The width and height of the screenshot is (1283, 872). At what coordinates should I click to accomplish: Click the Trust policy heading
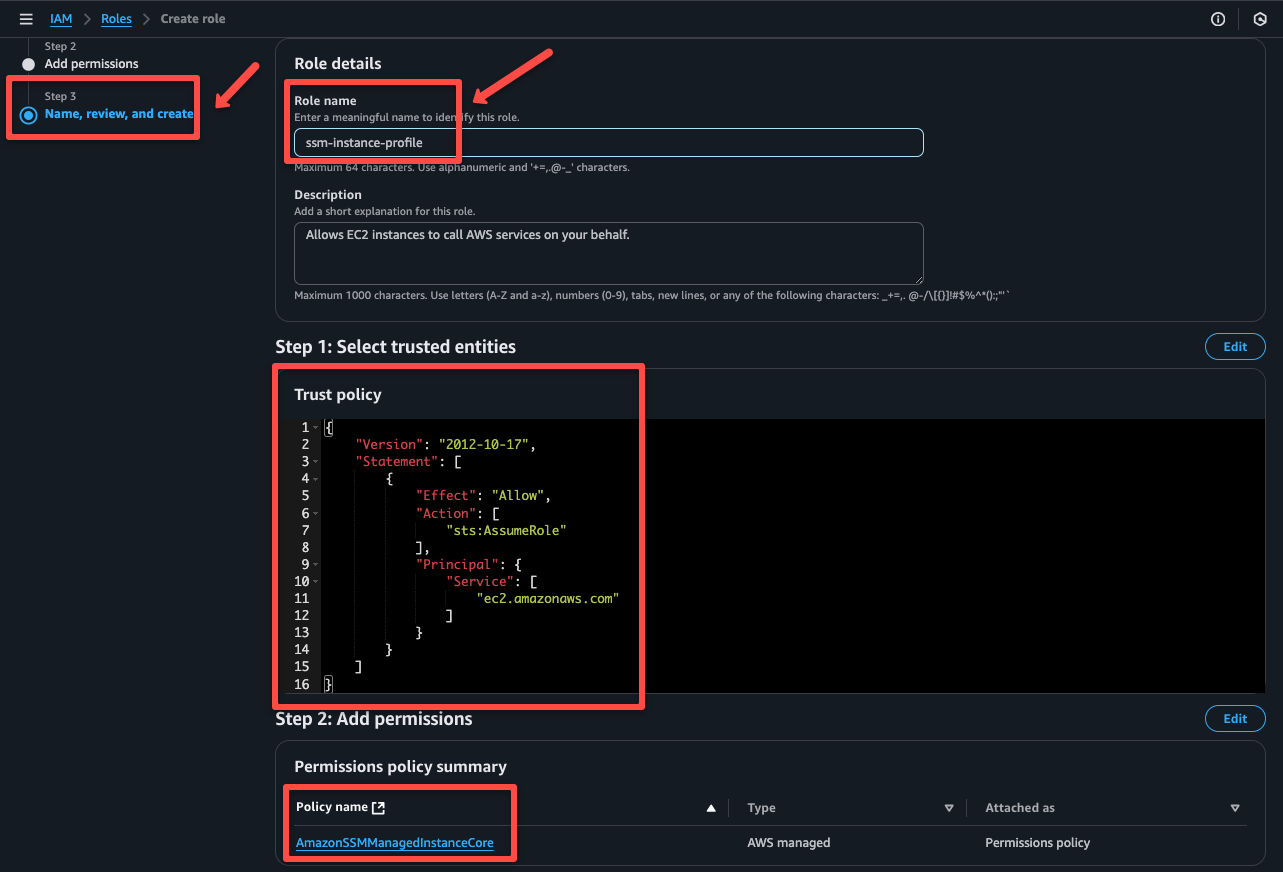pyautogui.click(x=338, y=395)
